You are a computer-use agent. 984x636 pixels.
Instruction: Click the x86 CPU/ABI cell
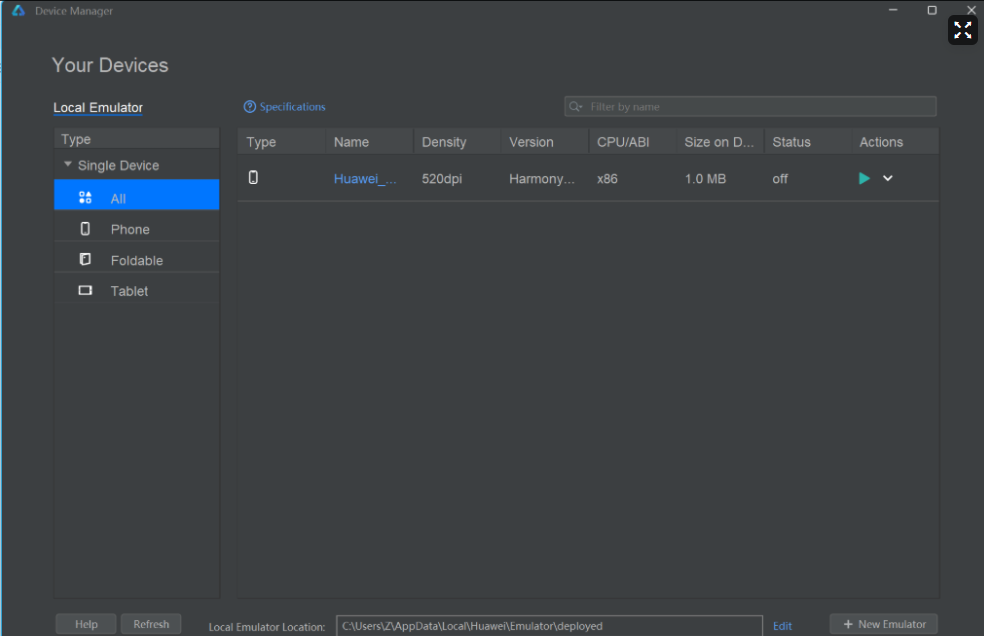(x=607, y=179)
